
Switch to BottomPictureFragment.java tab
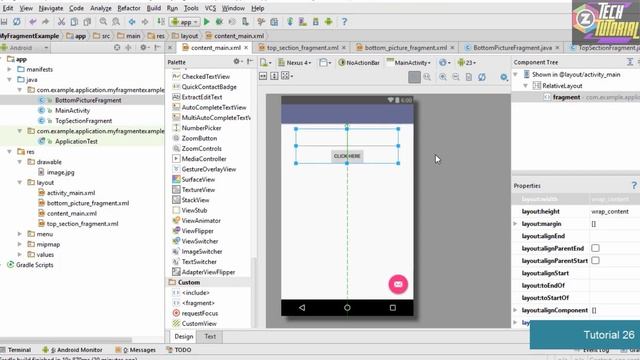click(x=512, y=48)
